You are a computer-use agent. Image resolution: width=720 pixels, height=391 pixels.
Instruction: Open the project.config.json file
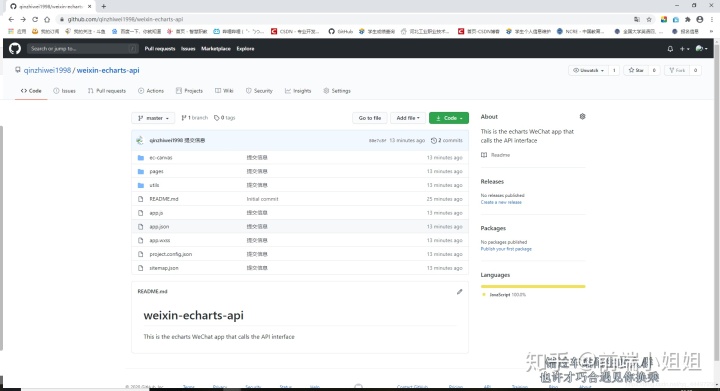click(170, 254)
